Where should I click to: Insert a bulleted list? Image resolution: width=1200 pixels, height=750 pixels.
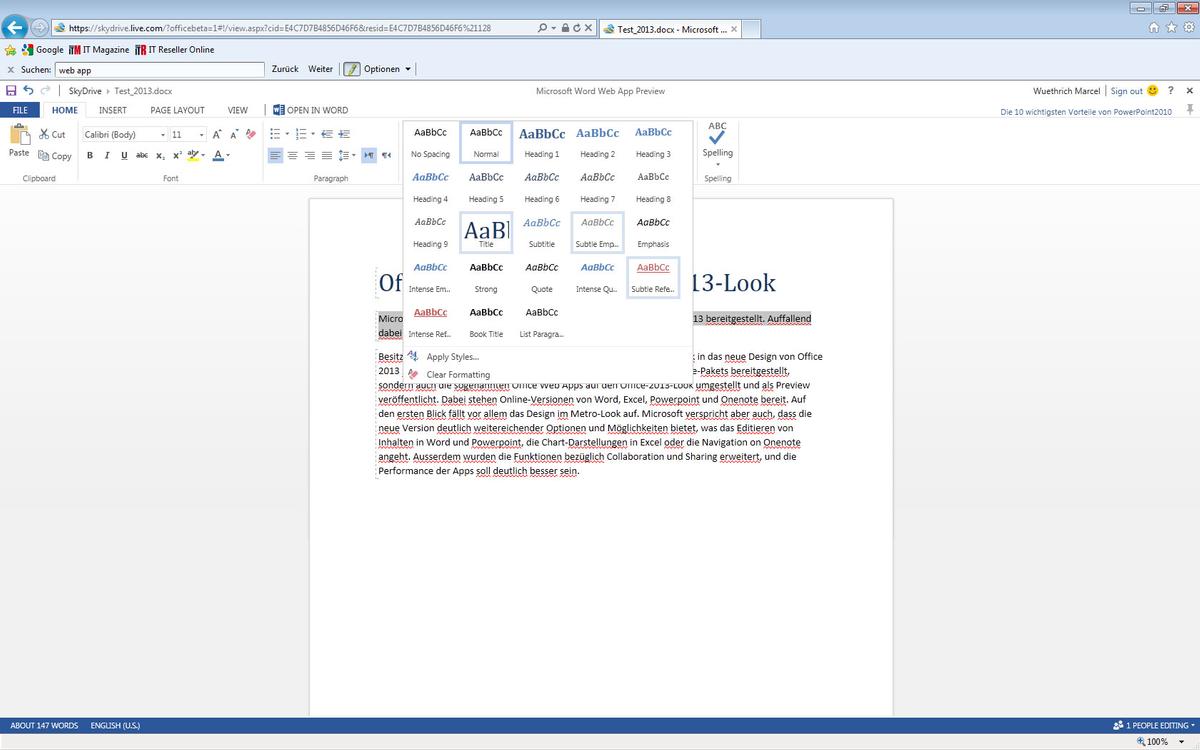(x=275, y=134)
